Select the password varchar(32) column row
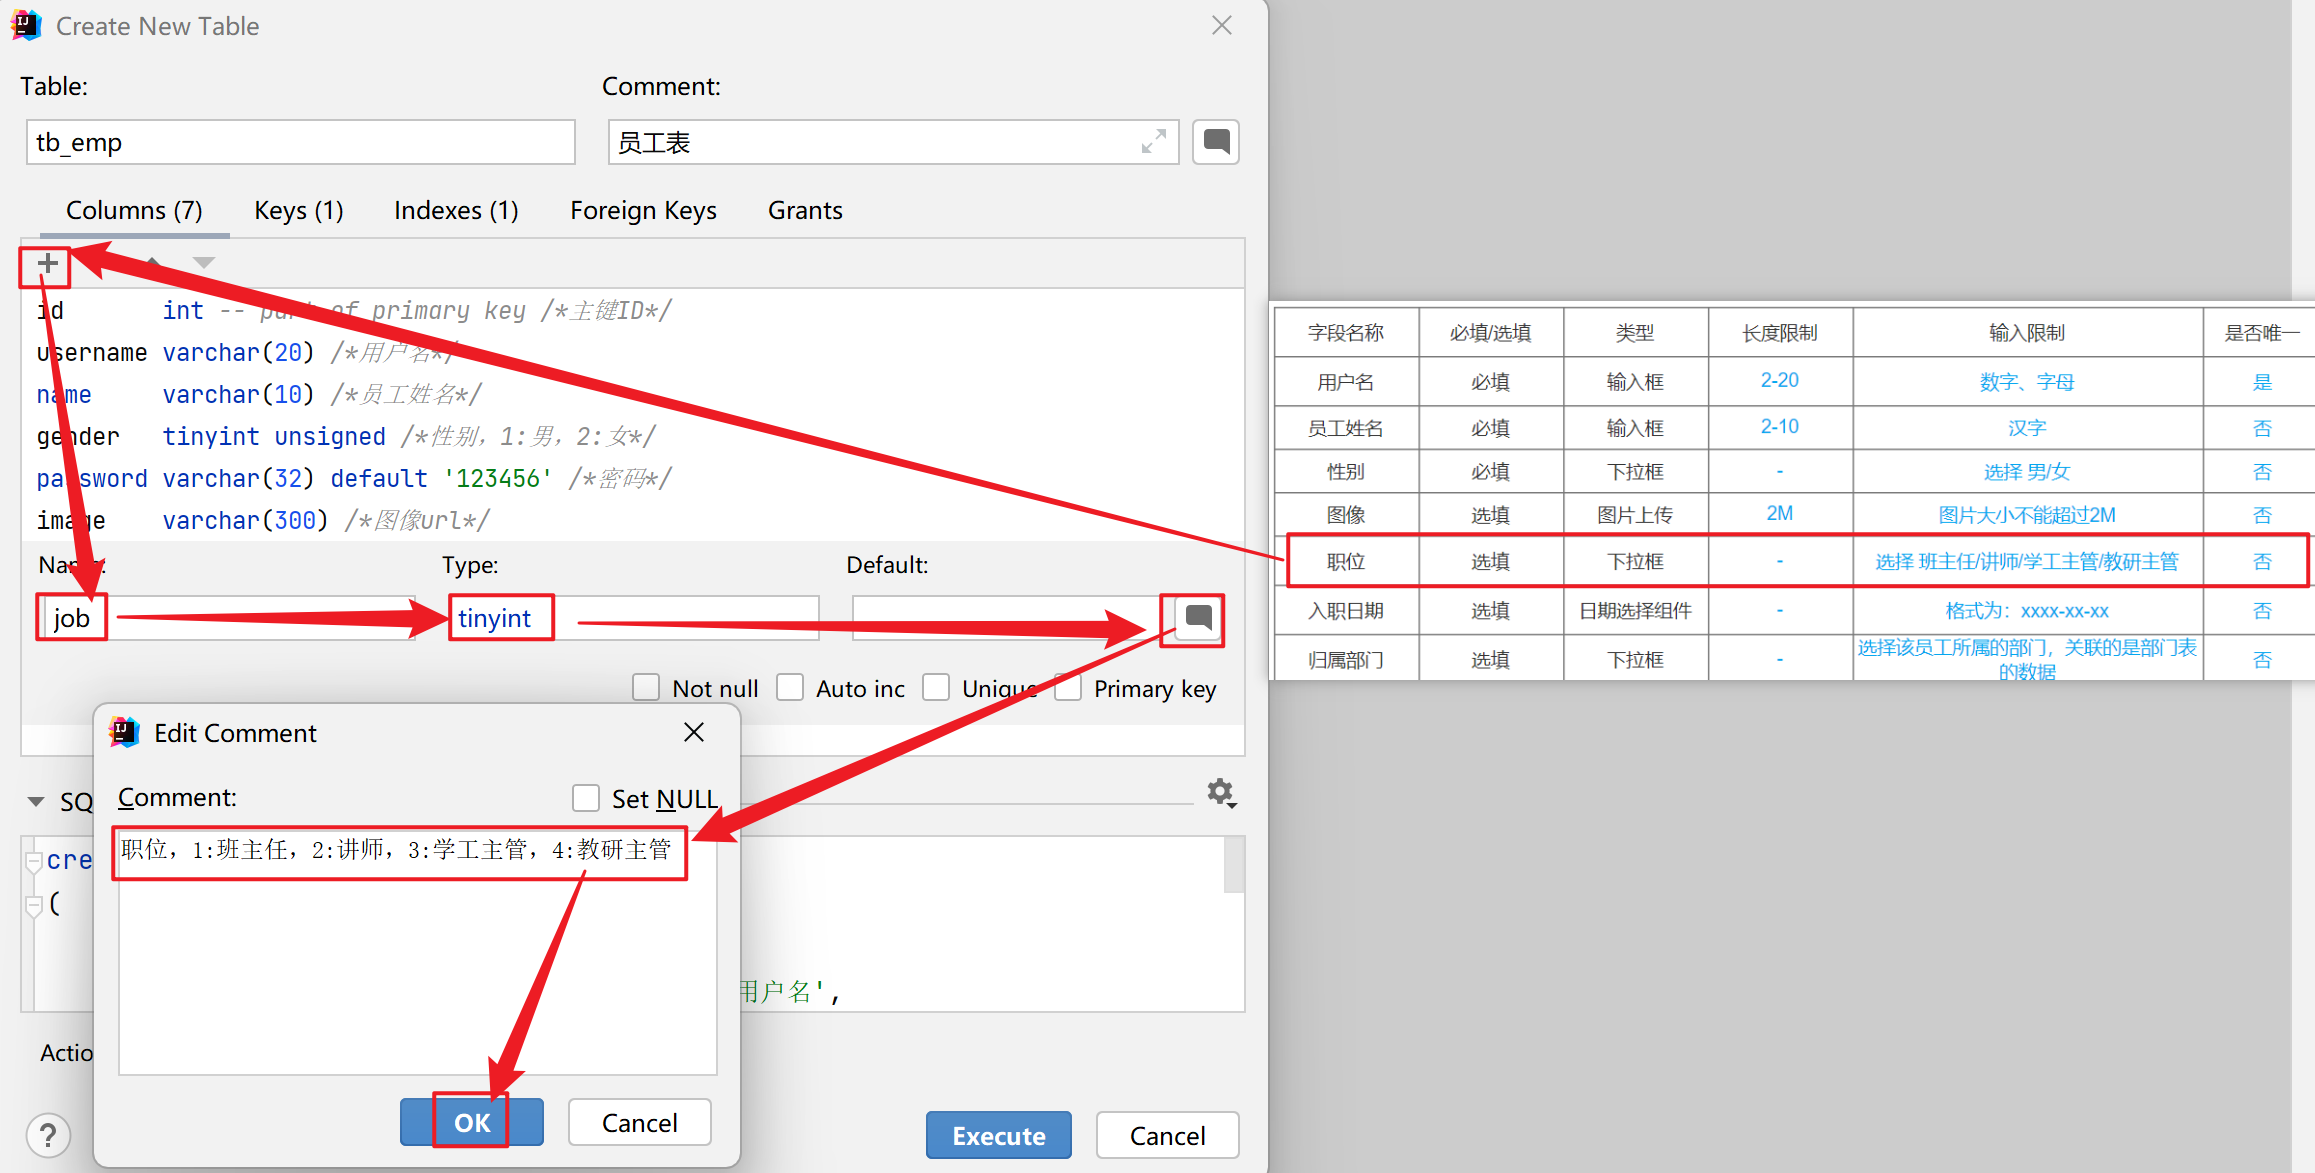2315x1173 pixels. click(x=632, y=478)
